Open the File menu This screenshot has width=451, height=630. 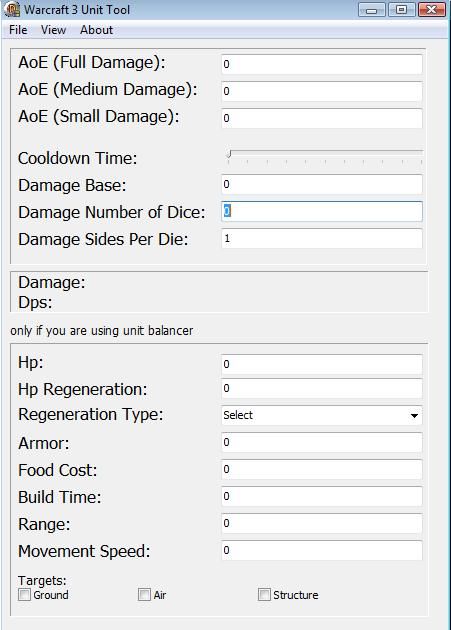pyautogui.click(x=18, y=30)
